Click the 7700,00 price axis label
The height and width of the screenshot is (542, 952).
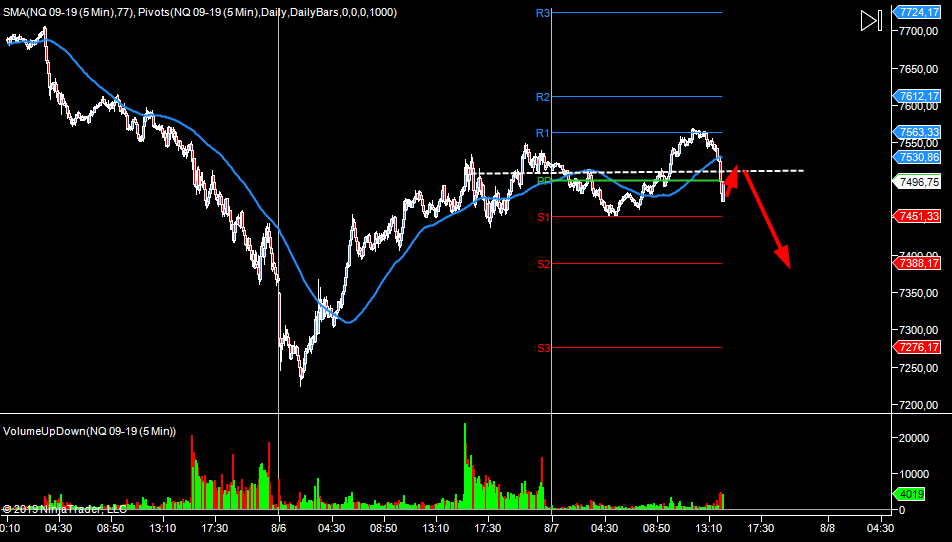918,32
